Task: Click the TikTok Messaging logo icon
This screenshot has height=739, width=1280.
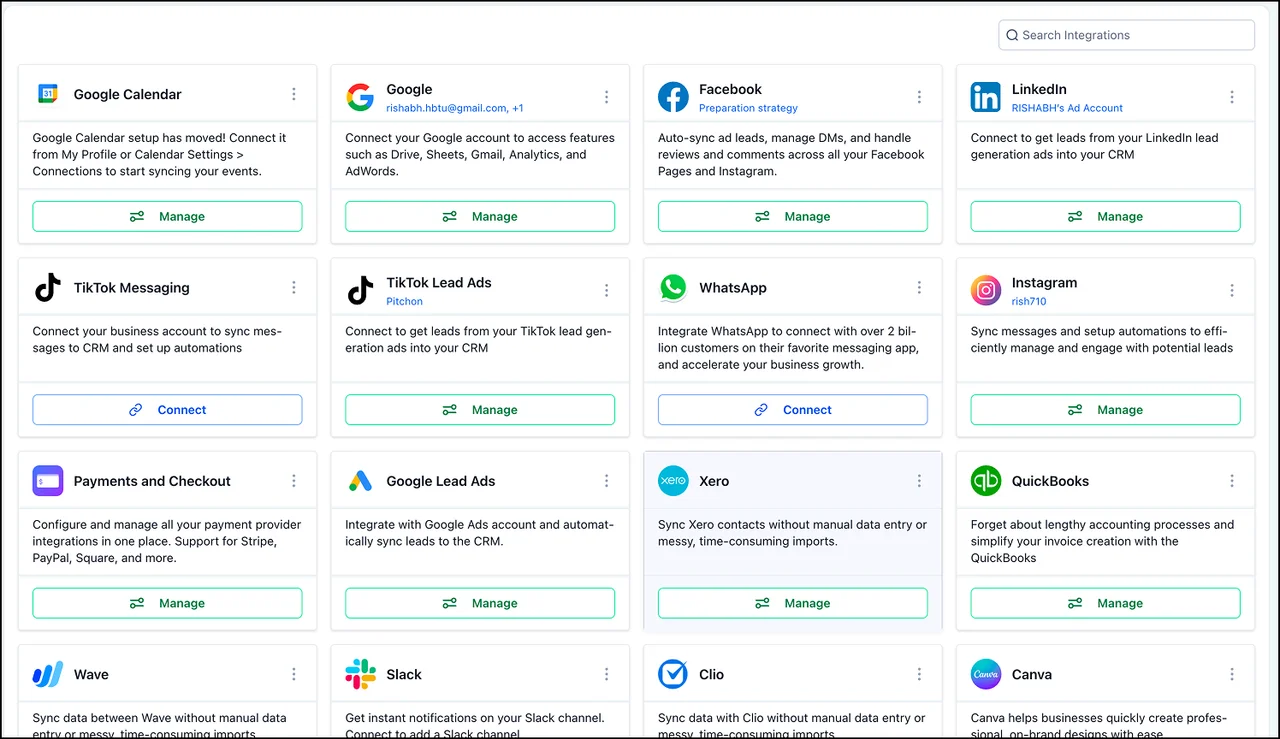Action: point(48,288)
